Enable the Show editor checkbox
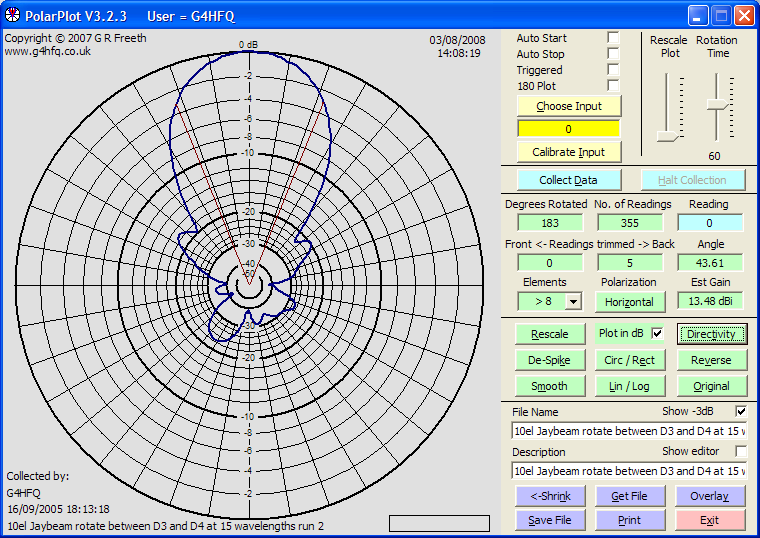This screenshot has height=538, width=760. 741,451
